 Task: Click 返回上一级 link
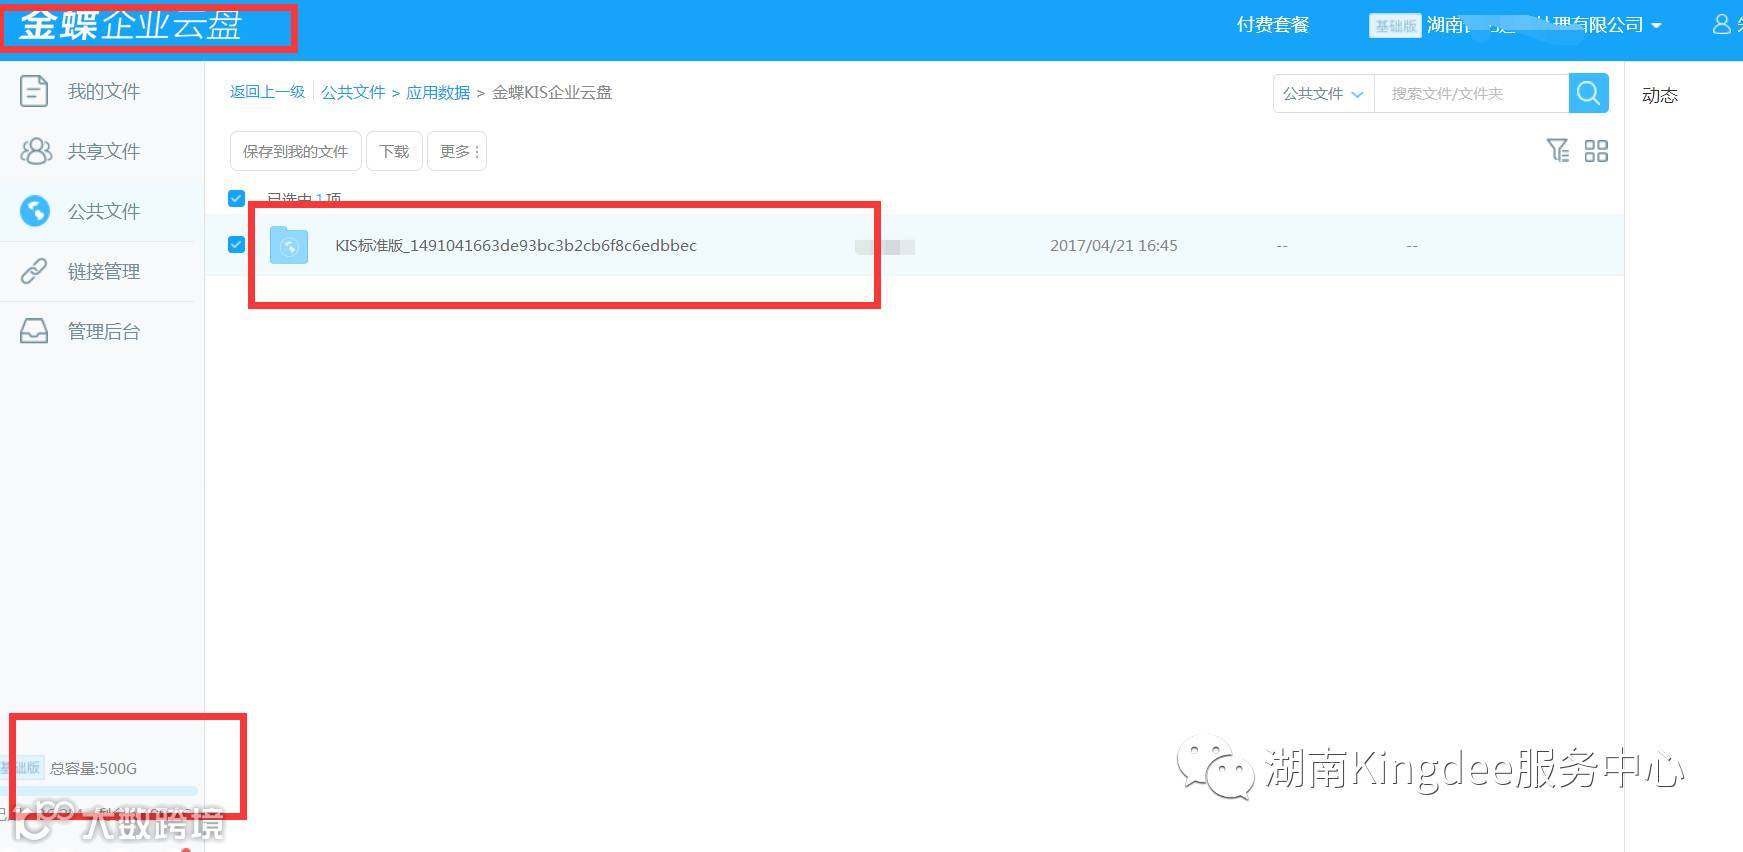click(x=267, y=92)
